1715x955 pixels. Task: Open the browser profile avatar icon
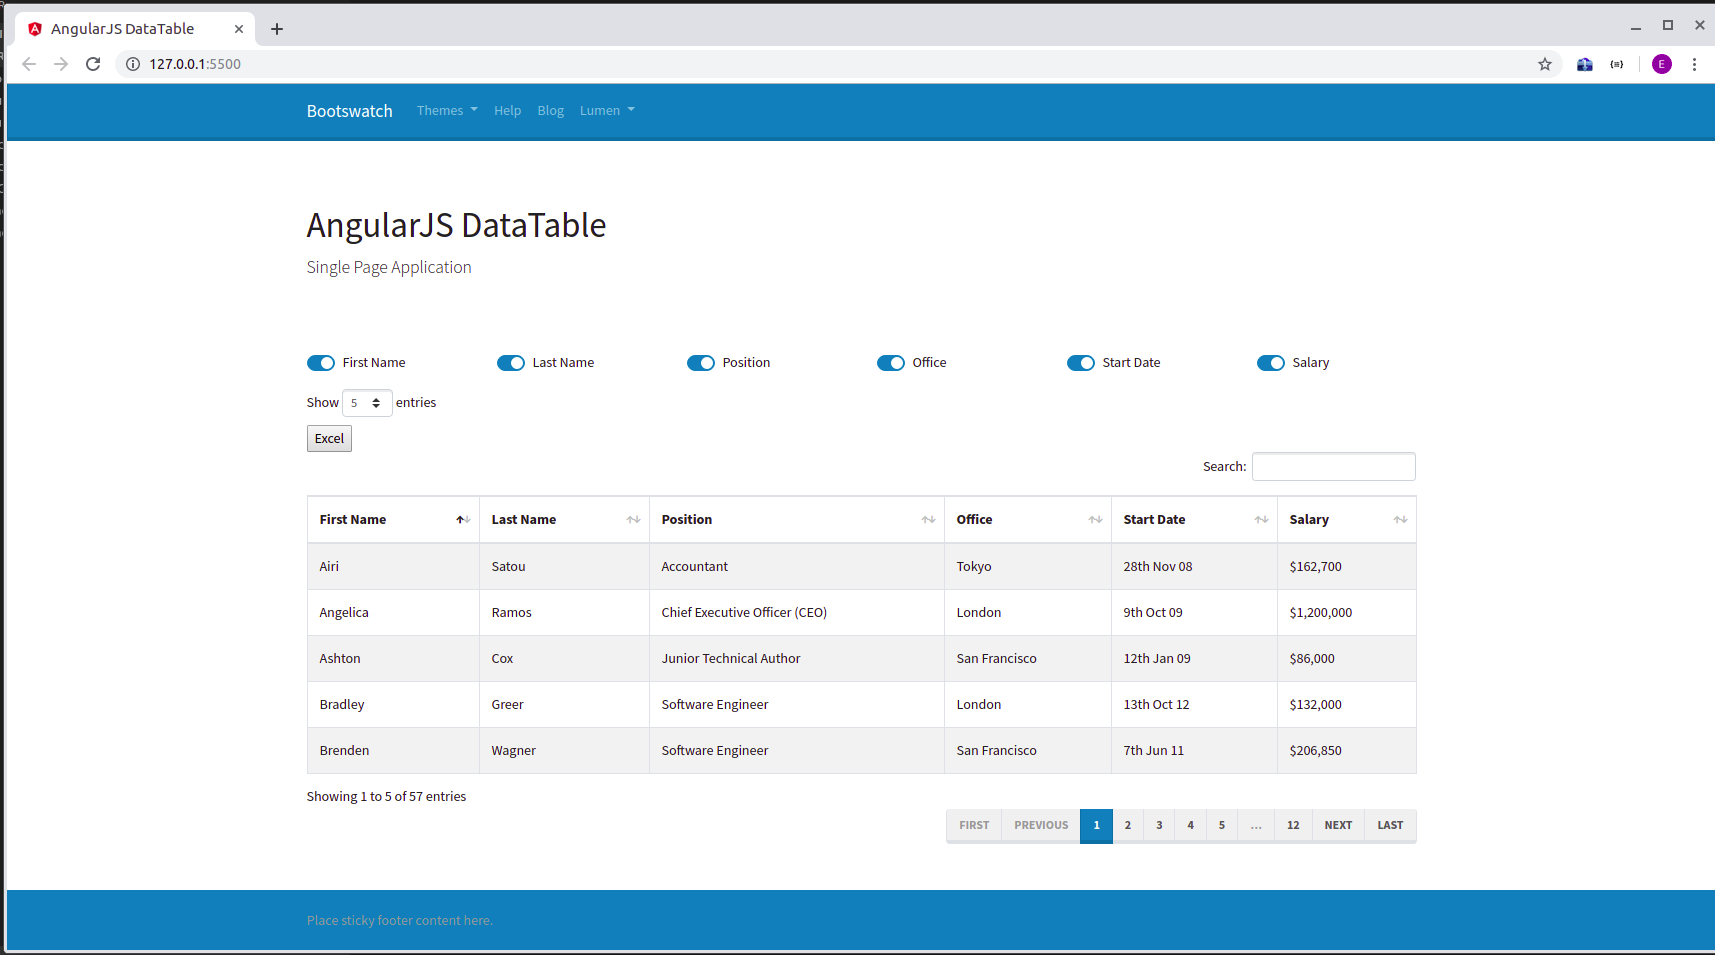click(1662, 64)
